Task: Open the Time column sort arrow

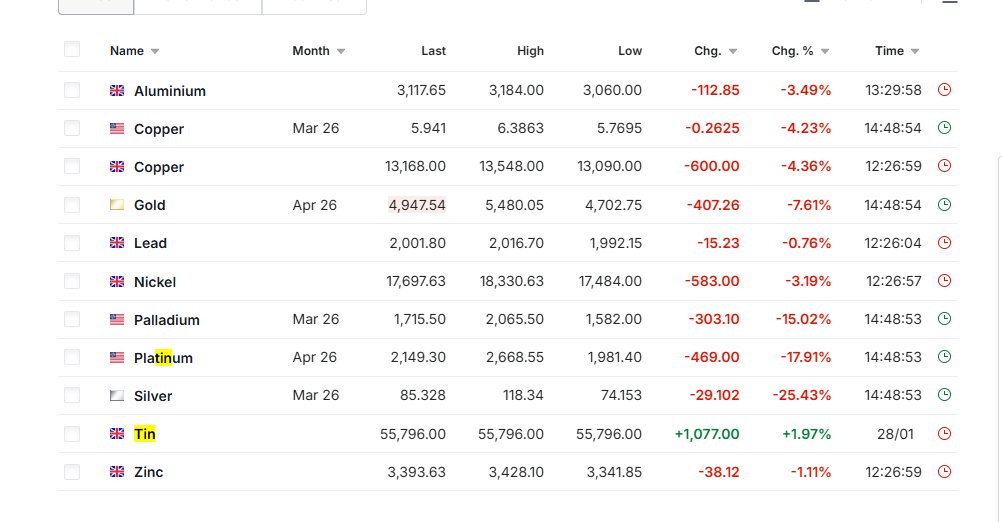Action: (x=915, y=52)
